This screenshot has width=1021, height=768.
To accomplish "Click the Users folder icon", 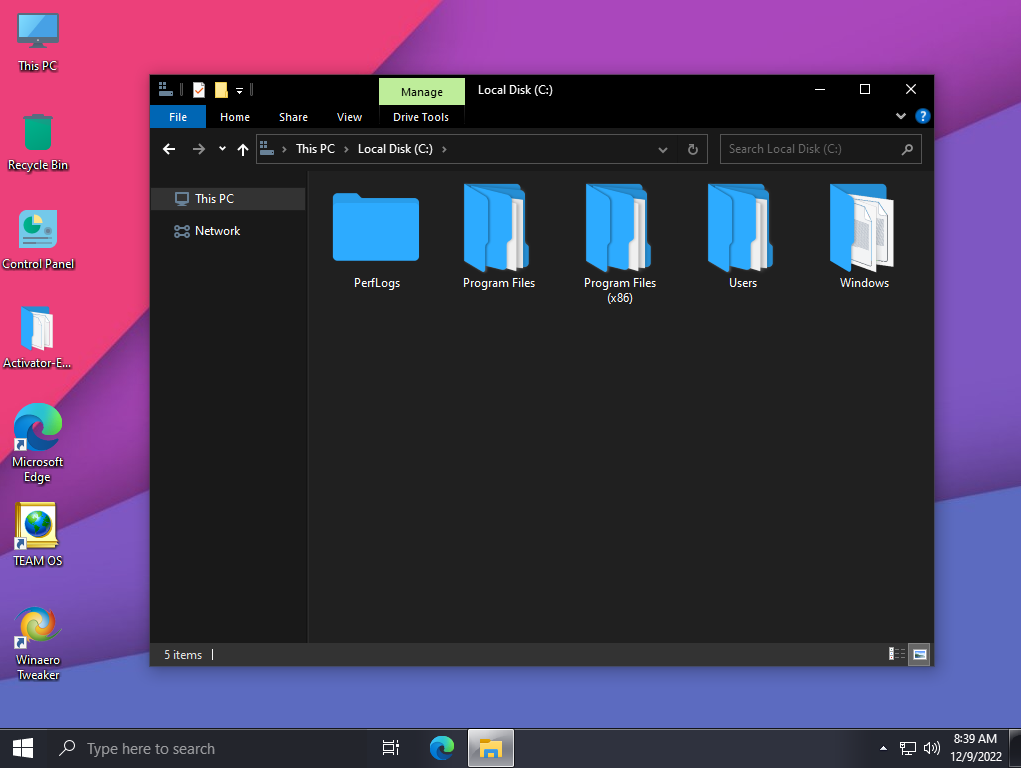I will coord(742,228).
